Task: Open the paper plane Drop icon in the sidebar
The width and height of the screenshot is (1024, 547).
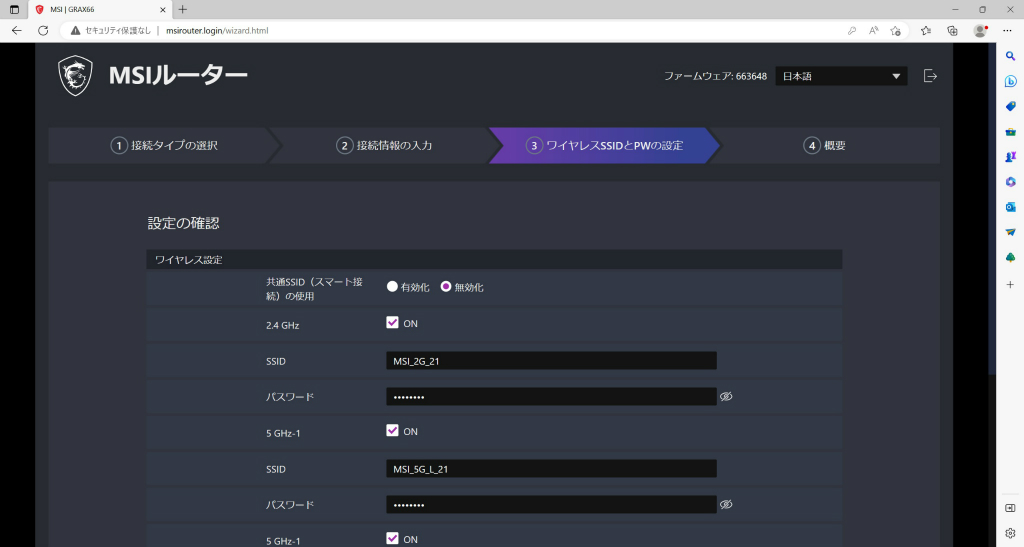Action: [1010, 232]
